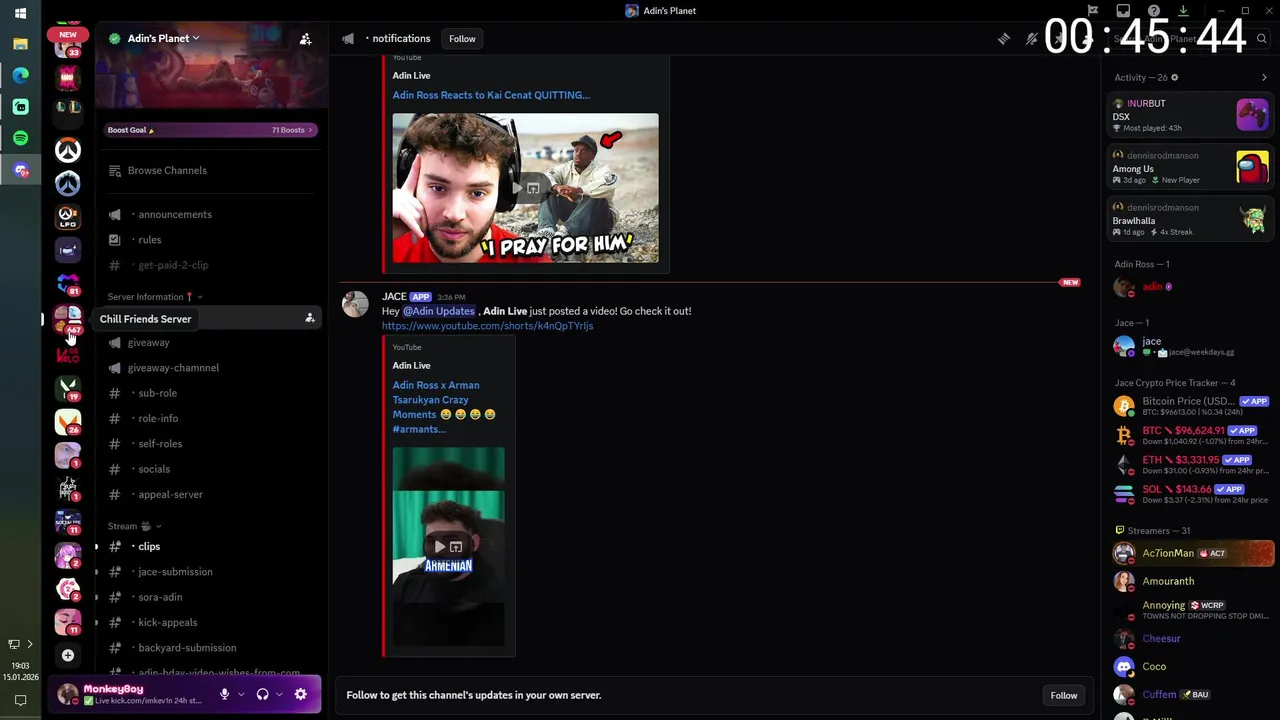Open the Activity settings gear
The image size is (1280, 720).
(x=1174, y=77)
